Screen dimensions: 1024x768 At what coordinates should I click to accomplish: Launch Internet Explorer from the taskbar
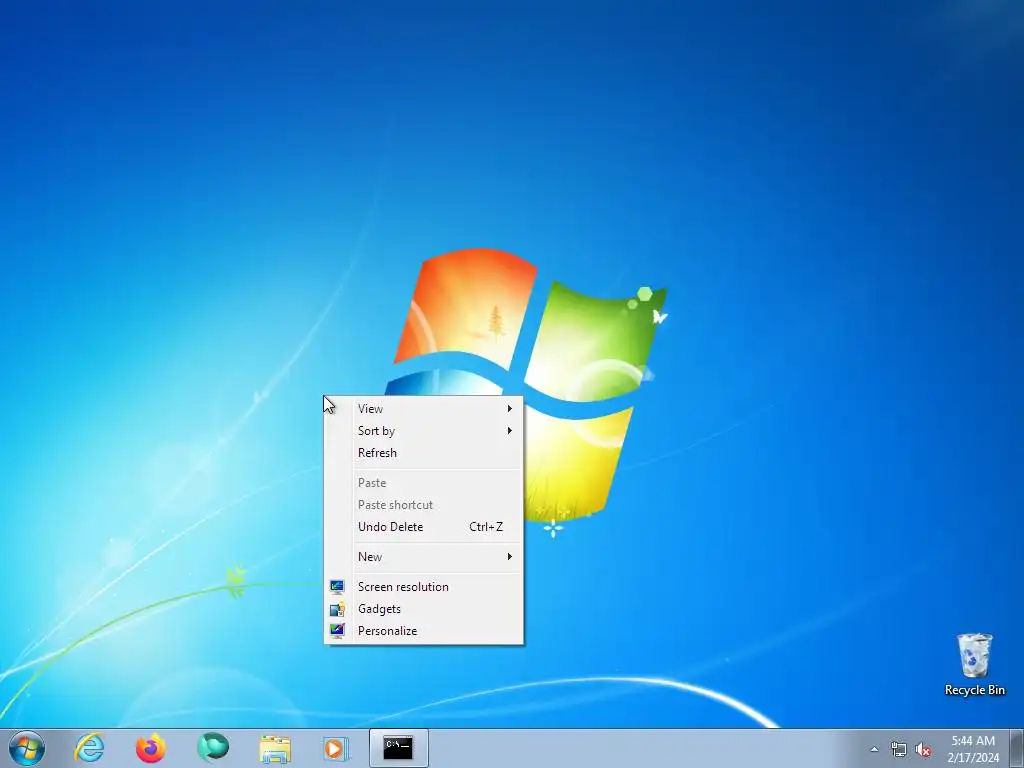(89, 748)
